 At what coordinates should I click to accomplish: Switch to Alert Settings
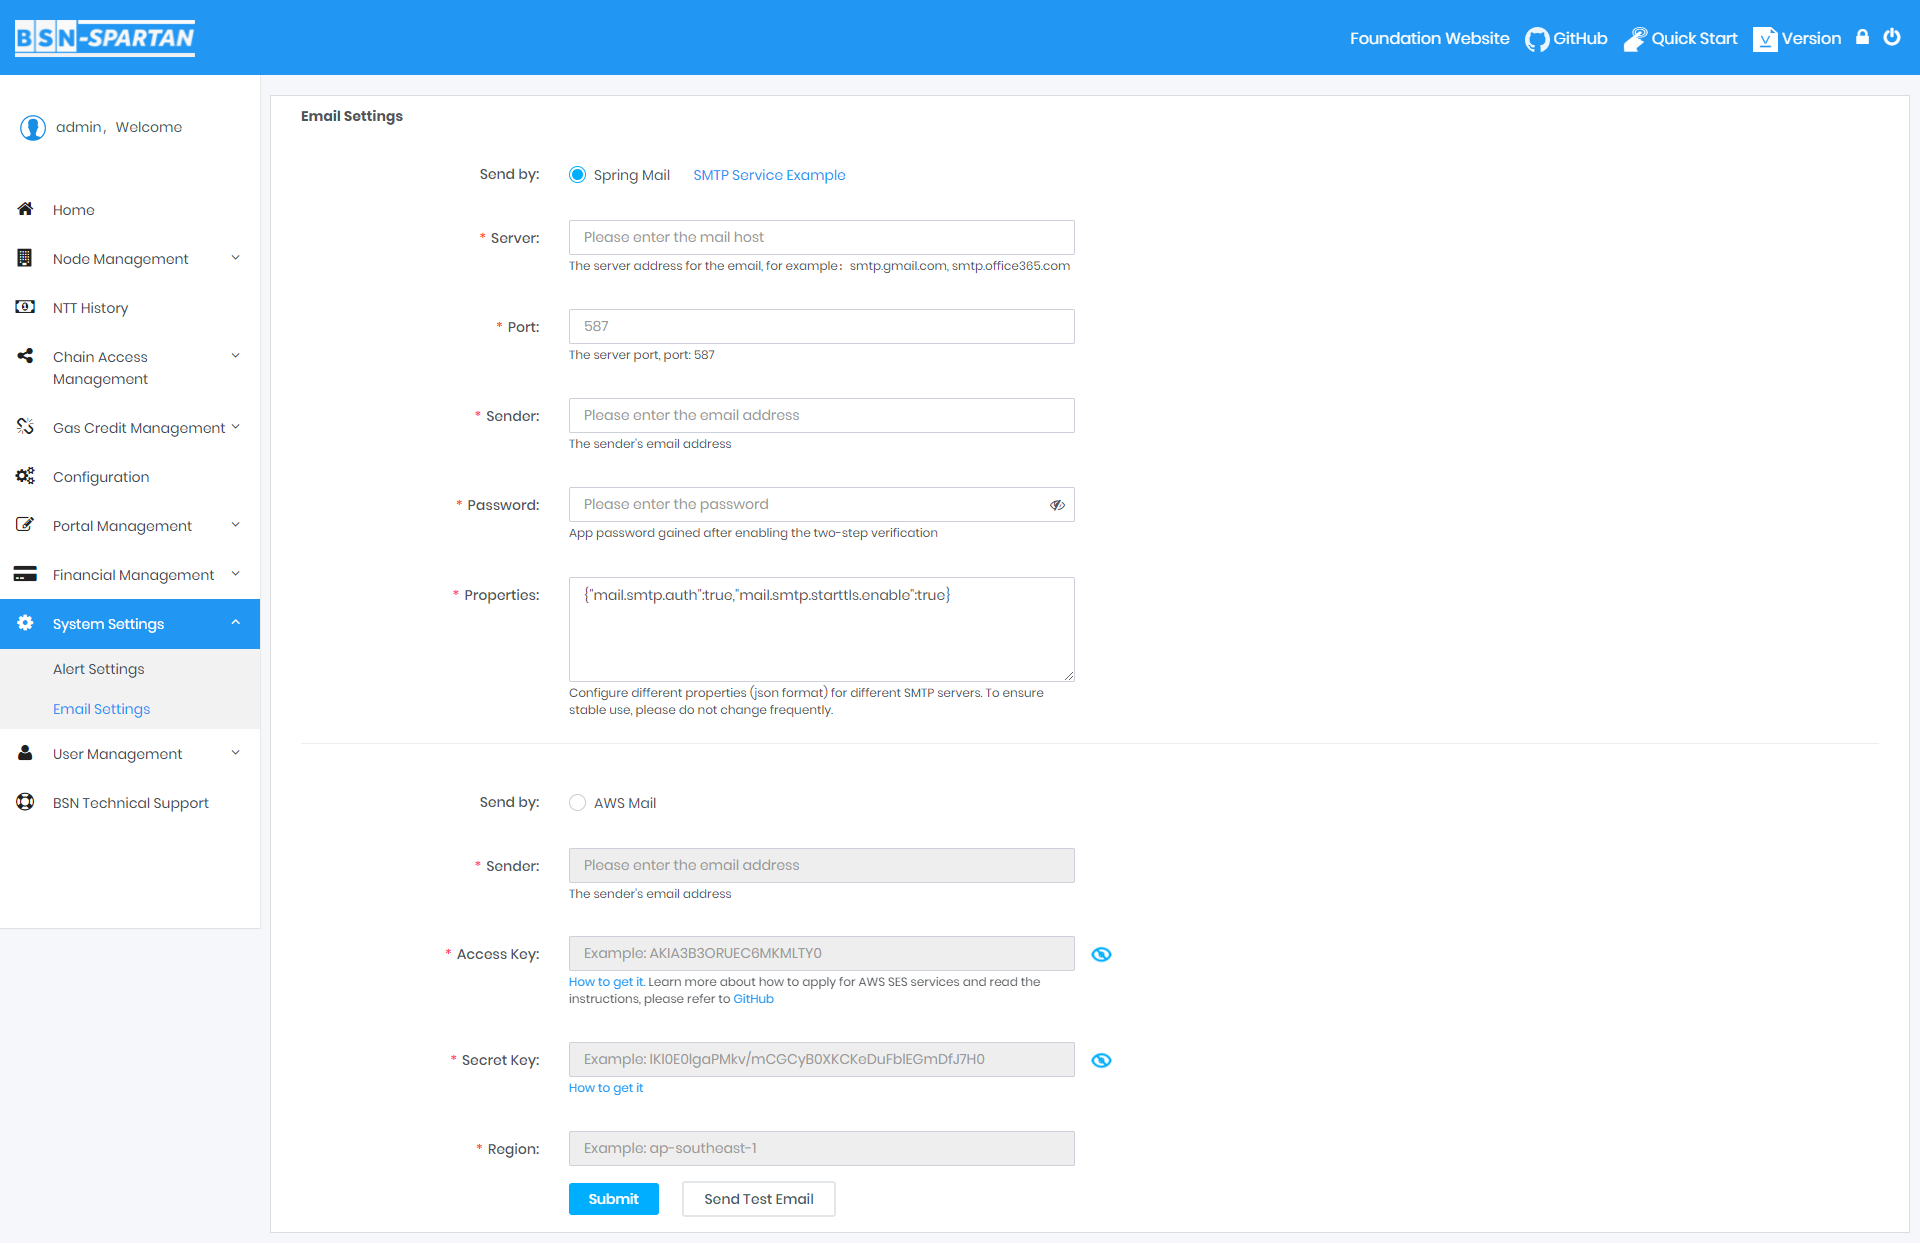coord(98,668)
